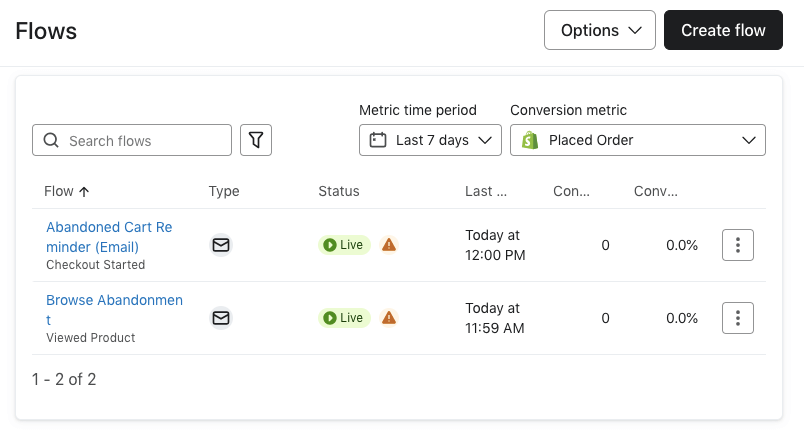Open the three-dot menu for Abandoned Cart Reminder
Screen dimensions: 804x430
[738, 245]
